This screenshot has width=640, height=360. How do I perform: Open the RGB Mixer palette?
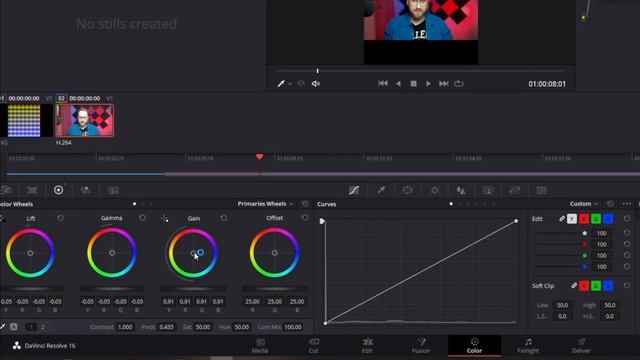(85, 190)
